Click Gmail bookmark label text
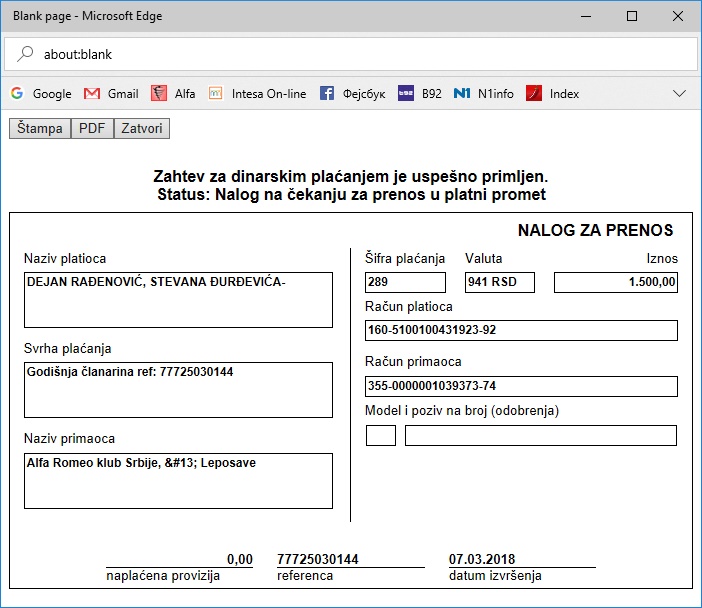This screenshot has width=702, height=608. [x=123, y=94]
